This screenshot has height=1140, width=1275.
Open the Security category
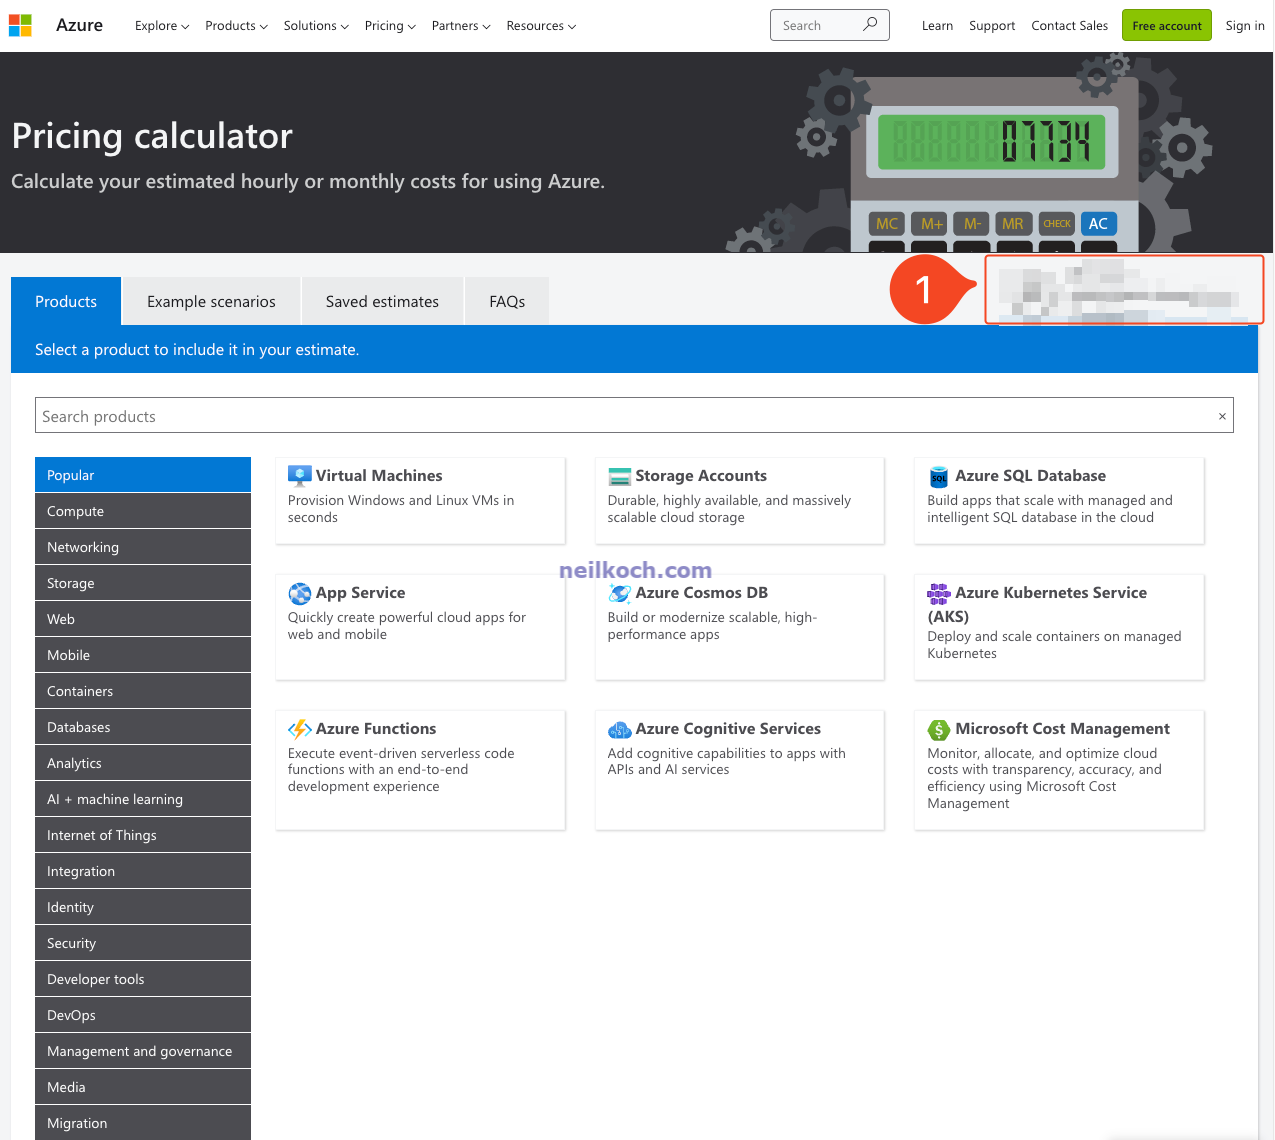(143, 943)
